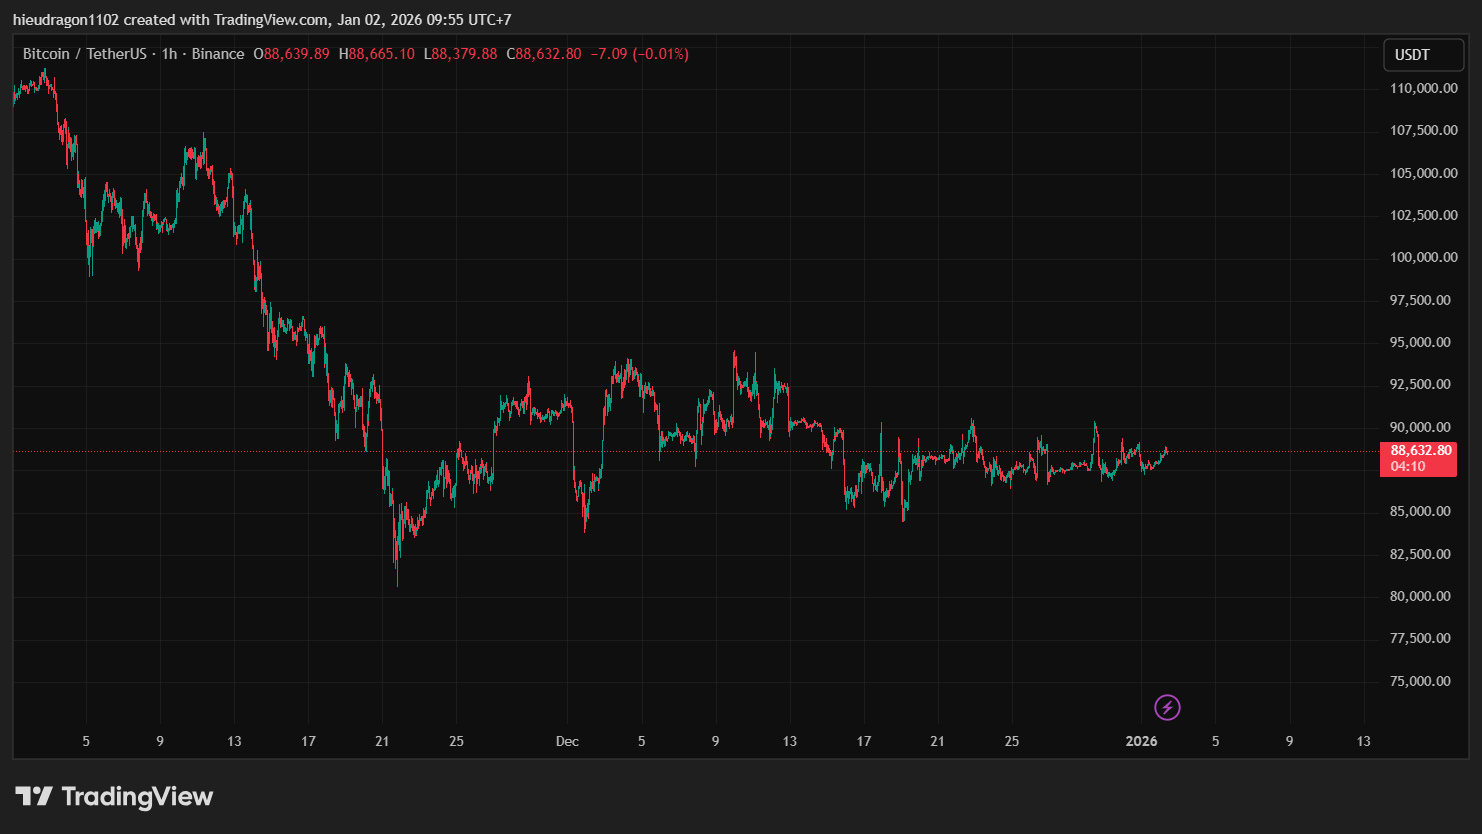Click the change value −7.09 (−0.01%)

click(639, 54)
